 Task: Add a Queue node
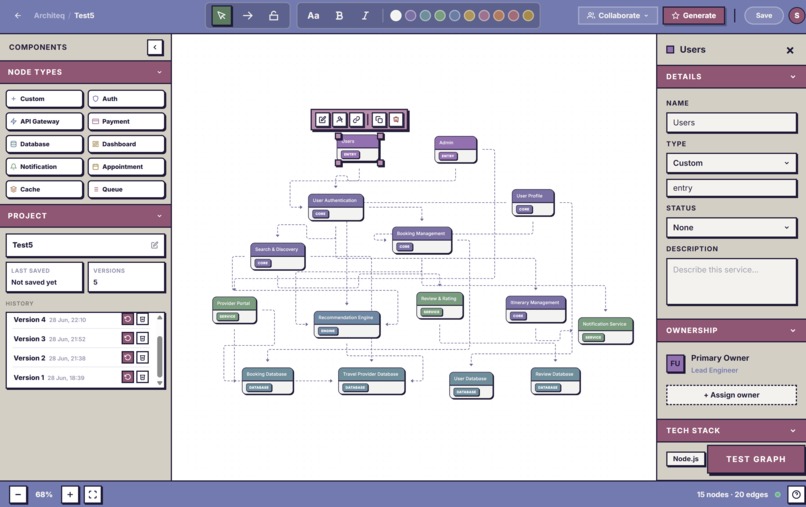(126, 189)
